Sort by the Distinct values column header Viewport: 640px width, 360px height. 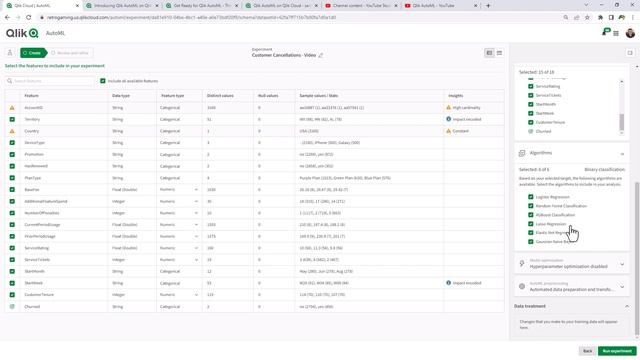[x=220, y=96]
